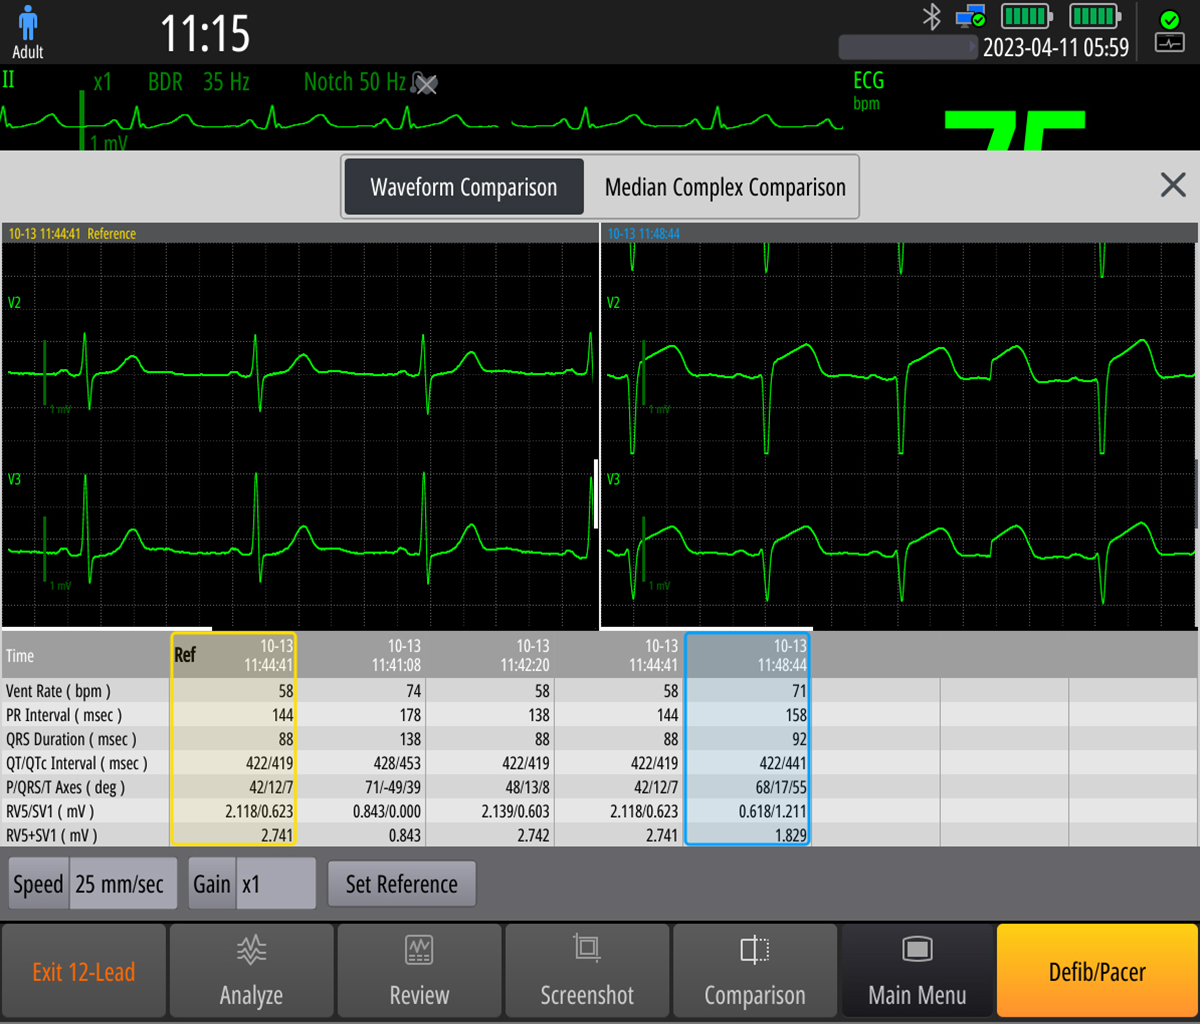
Task: Tap the first battery indicator
Action: pyautogui.click(x=1025, y=17)
